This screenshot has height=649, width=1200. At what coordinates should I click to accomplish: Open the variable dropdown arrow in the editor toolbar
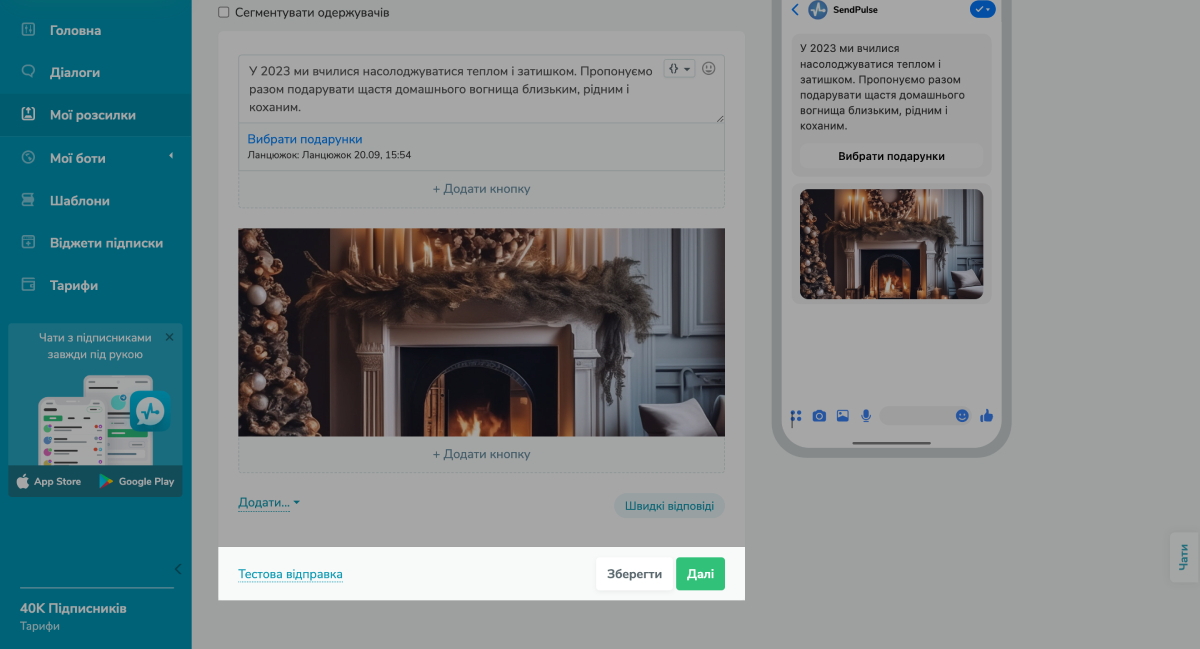click(x=686, y=68)
